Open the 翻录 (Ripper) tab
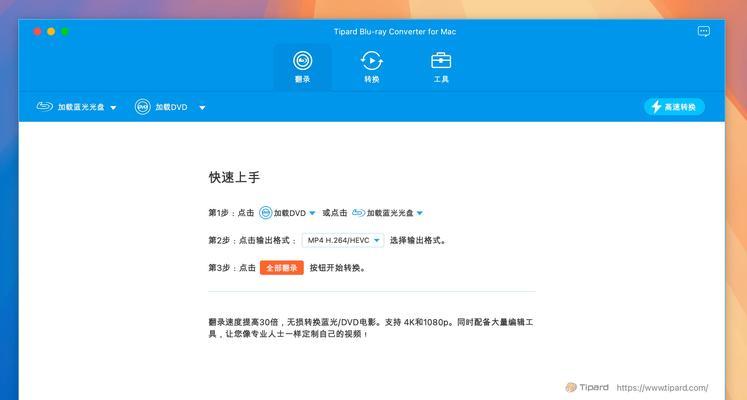747x400 pixels. 303,67
